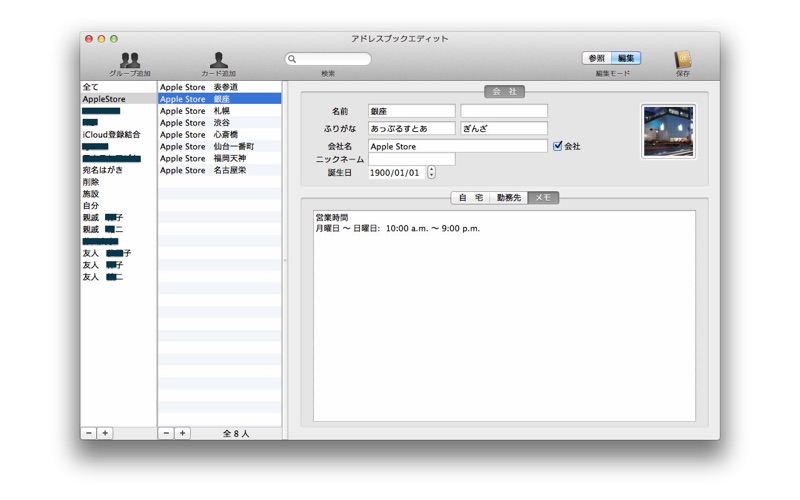Viewport: 800px width, 500px height.
Task: Select Apple Store 名古屋栄 contact
Action: click(219, 170)
